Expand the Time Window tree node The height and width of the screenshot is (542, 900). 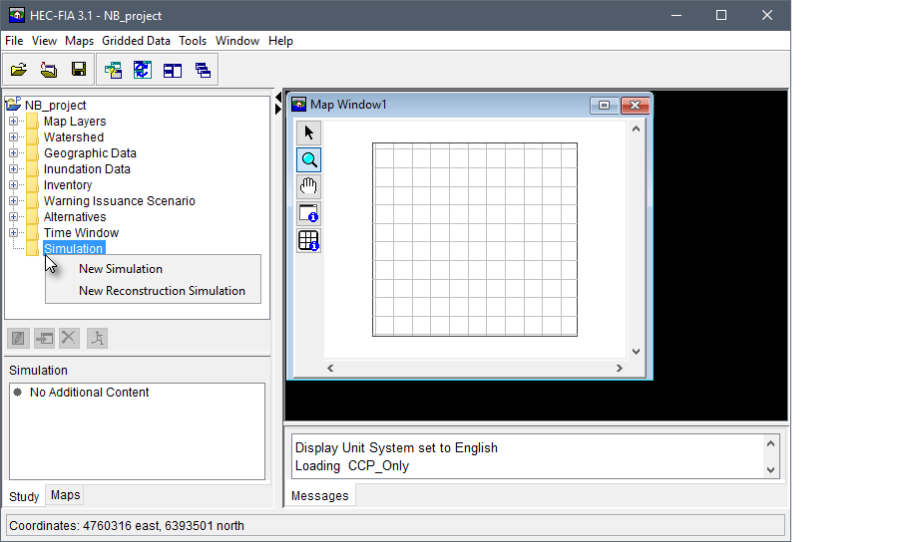point(14,233)
